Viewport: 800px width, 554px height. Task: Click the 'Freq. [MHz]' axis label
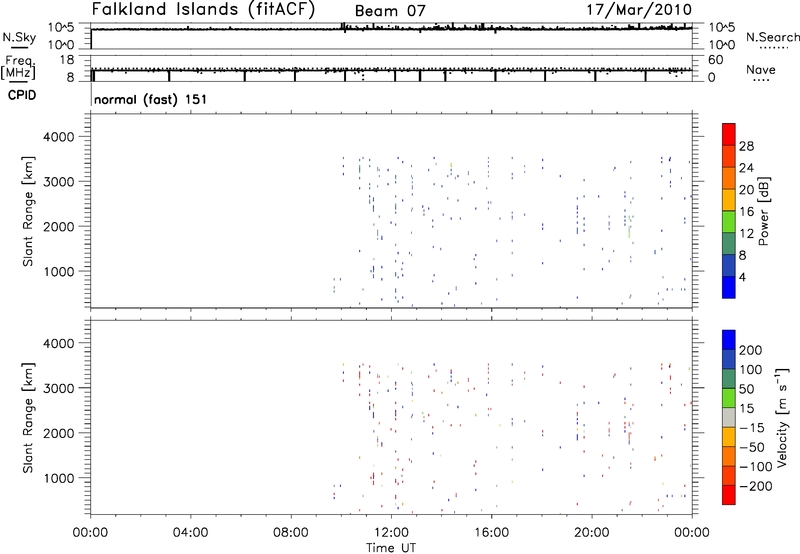19,68
